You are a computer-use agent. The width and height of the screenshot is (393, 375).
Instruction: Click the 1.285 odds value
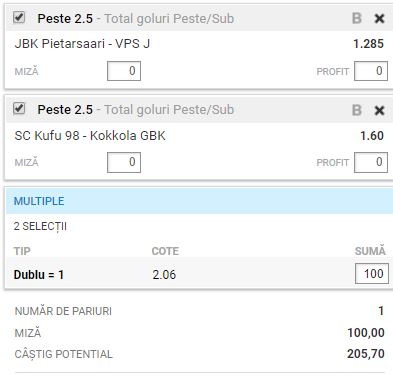(368, 44)
